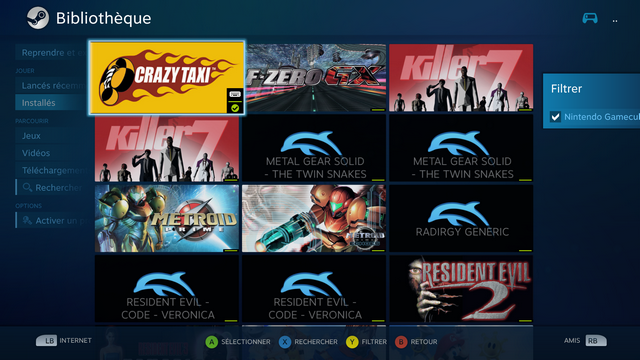Viewport: 640px width, 360px height.
Task: Open the Radirgy Generic game tile
Action: [x=461, y=218]
